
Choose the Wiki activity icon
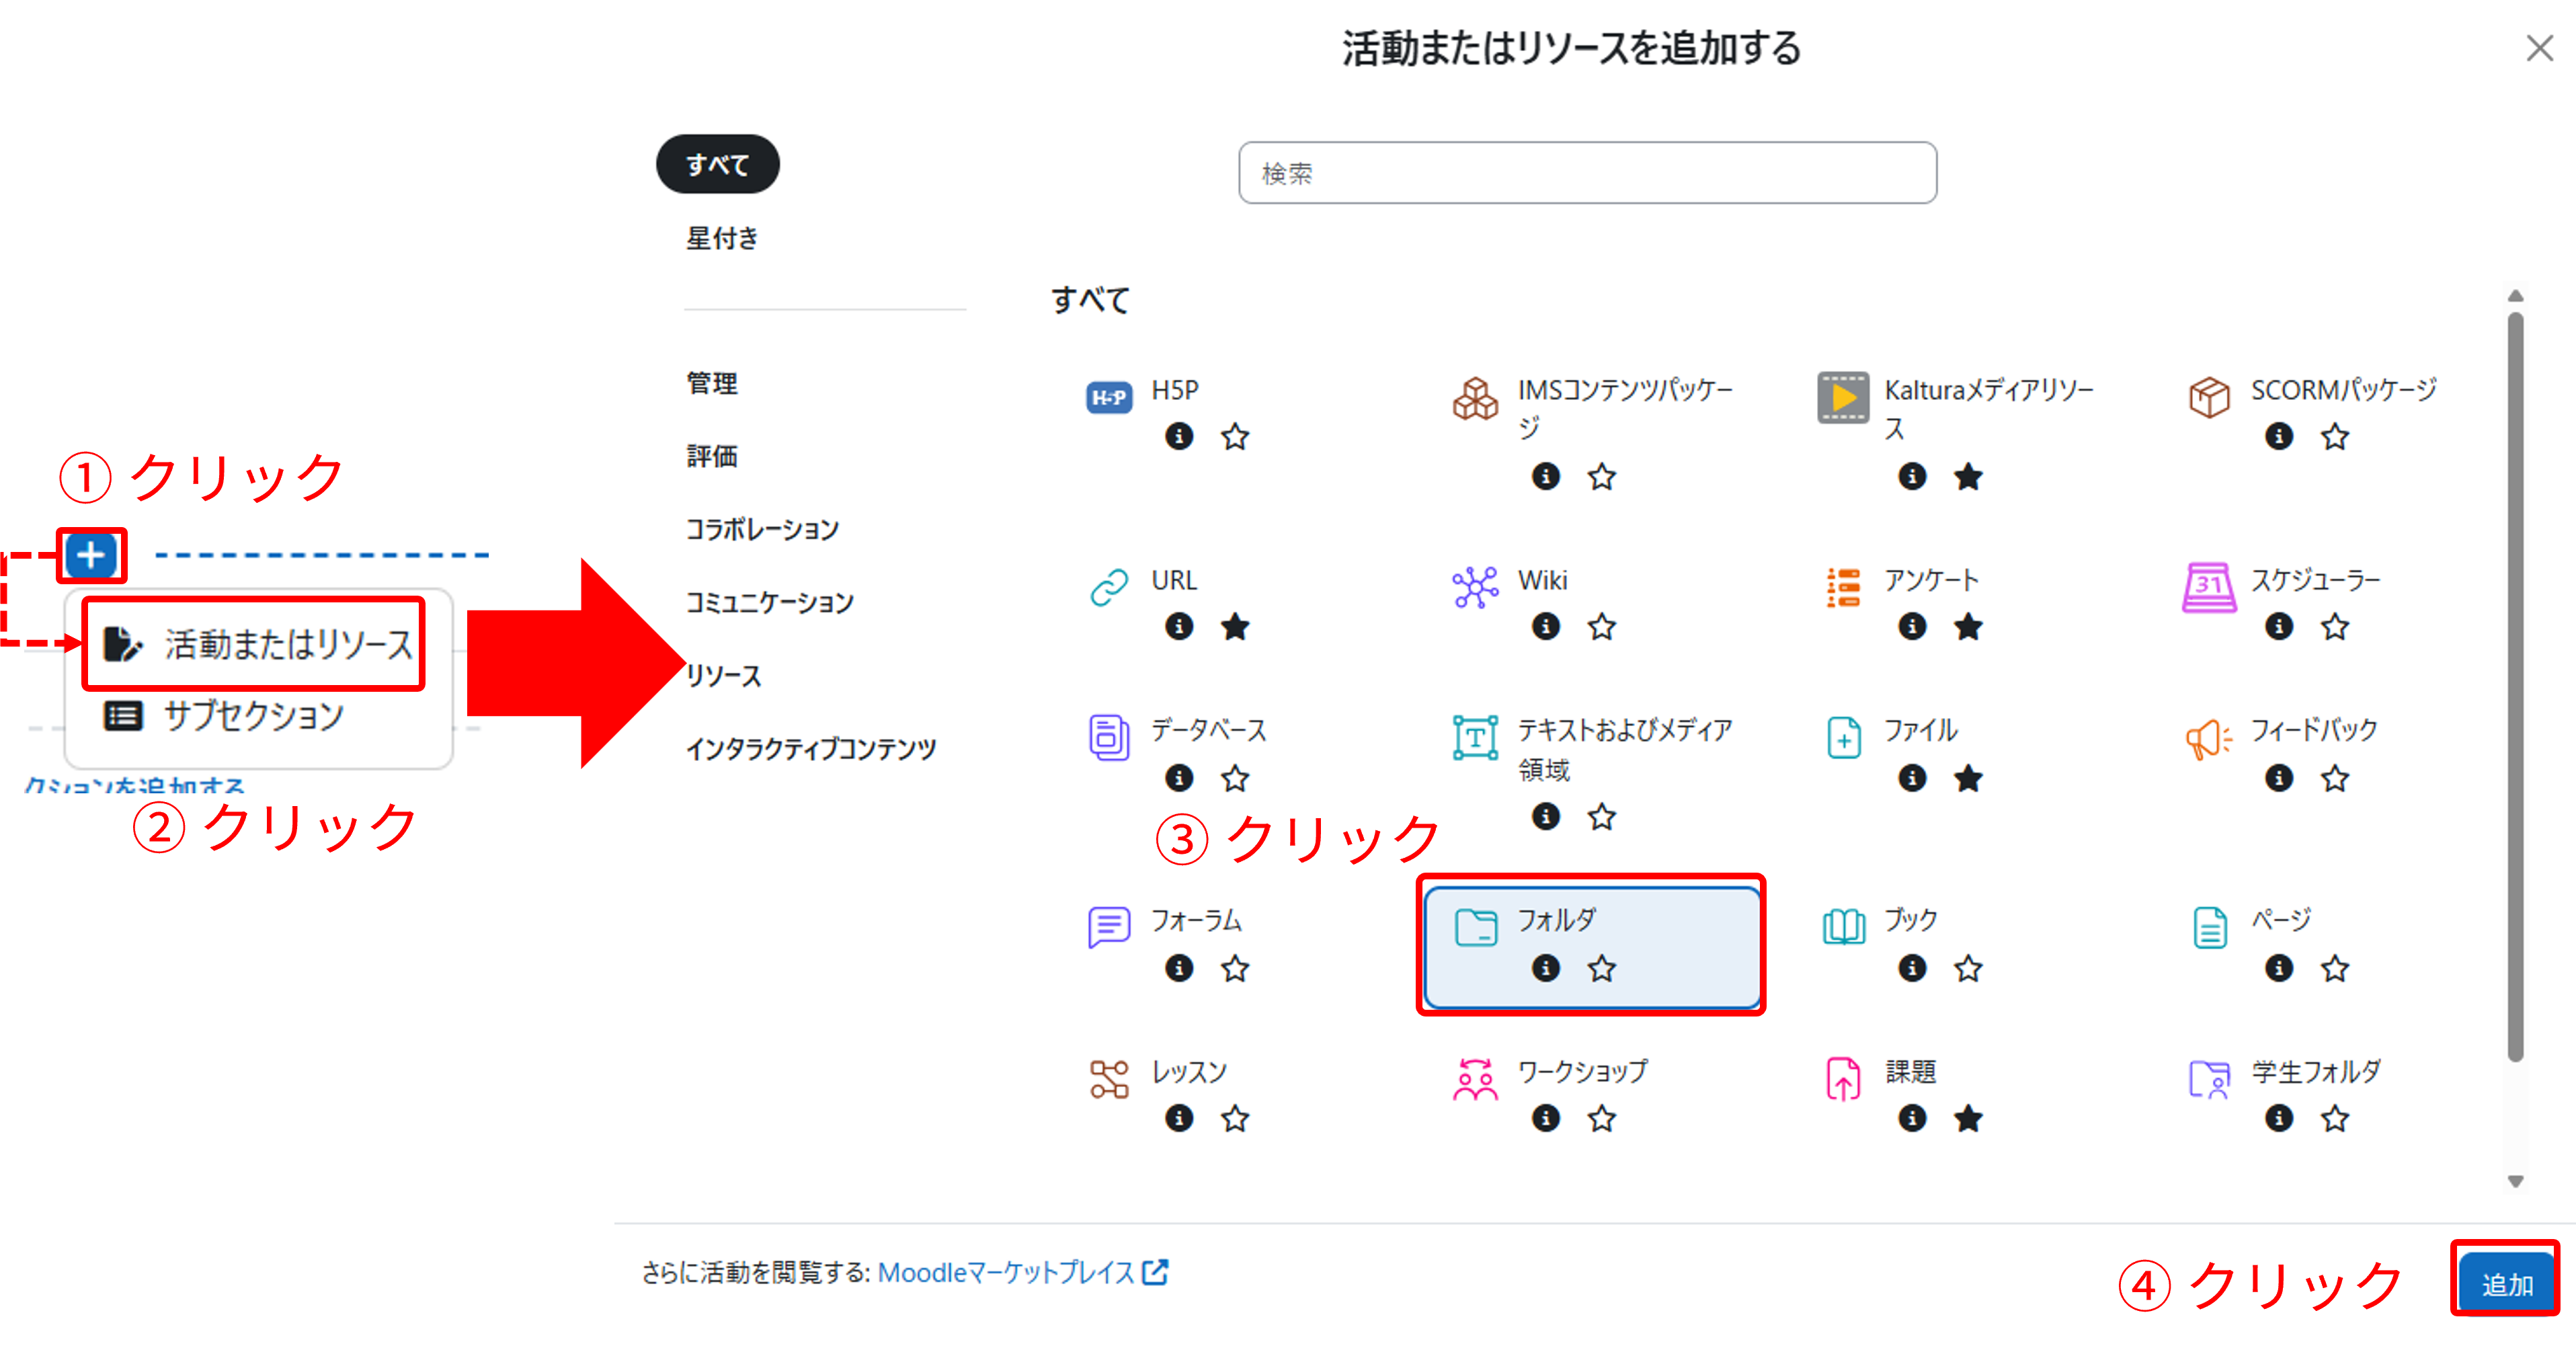coord(1475,588)
